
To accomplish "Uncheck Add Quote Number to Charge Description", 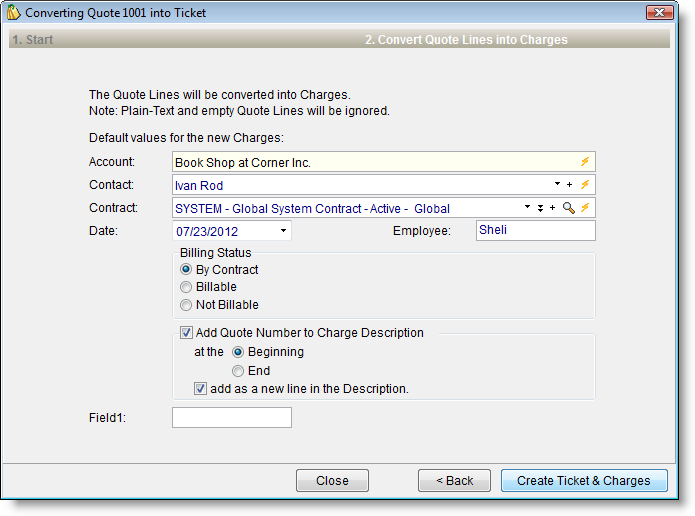I will point(186,333).
